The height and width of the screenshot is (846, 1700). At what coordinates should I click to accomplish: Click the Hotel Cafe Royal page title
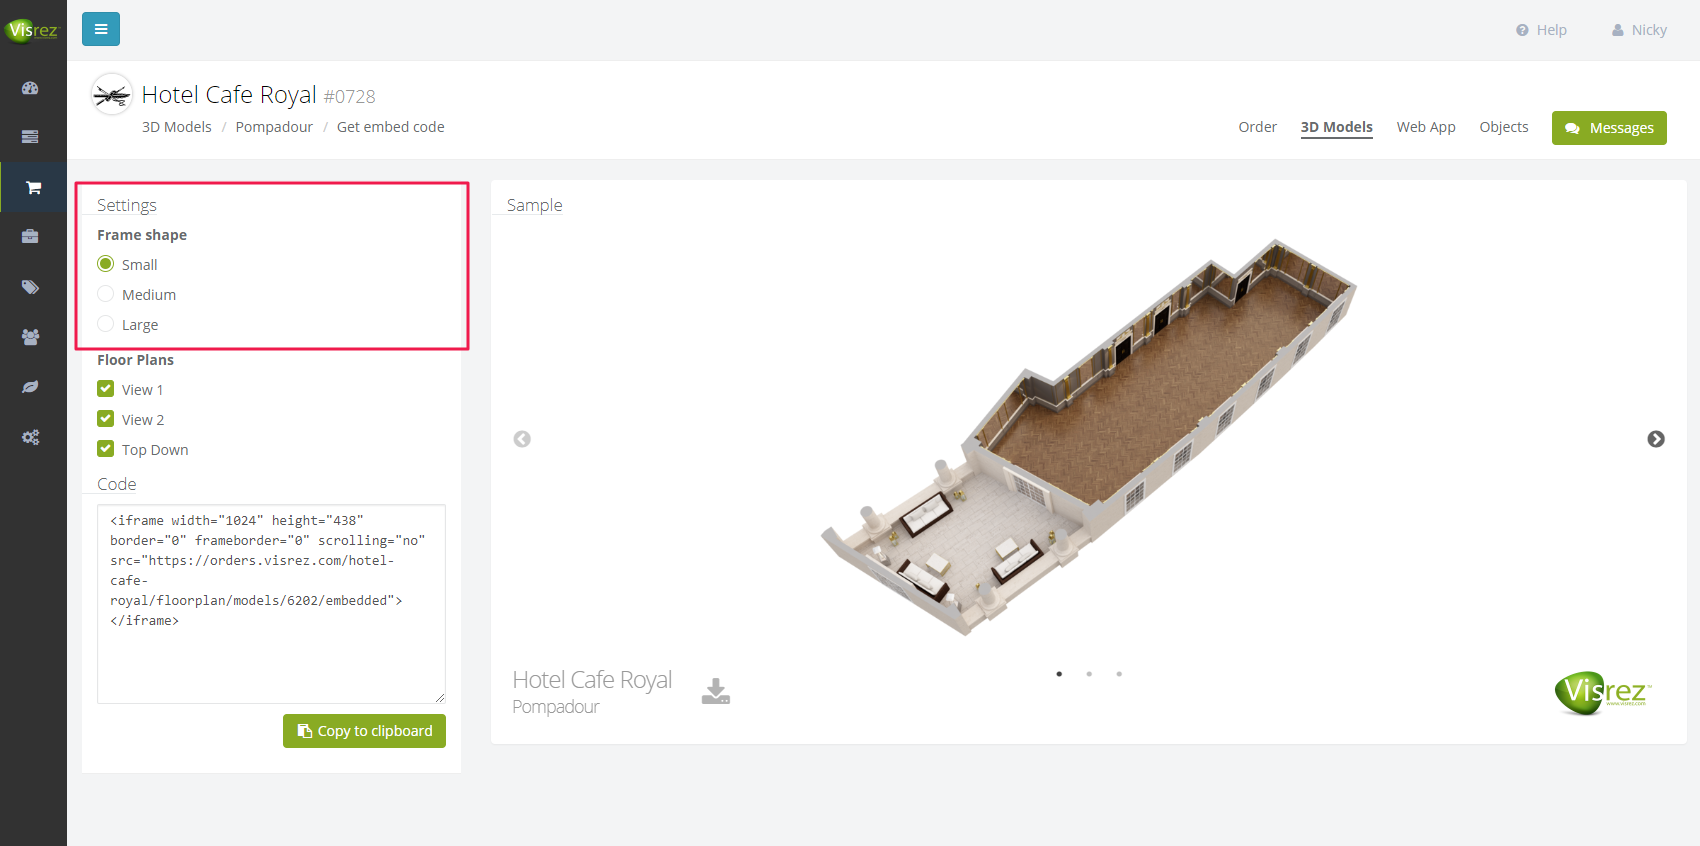[x=229, y=94]
